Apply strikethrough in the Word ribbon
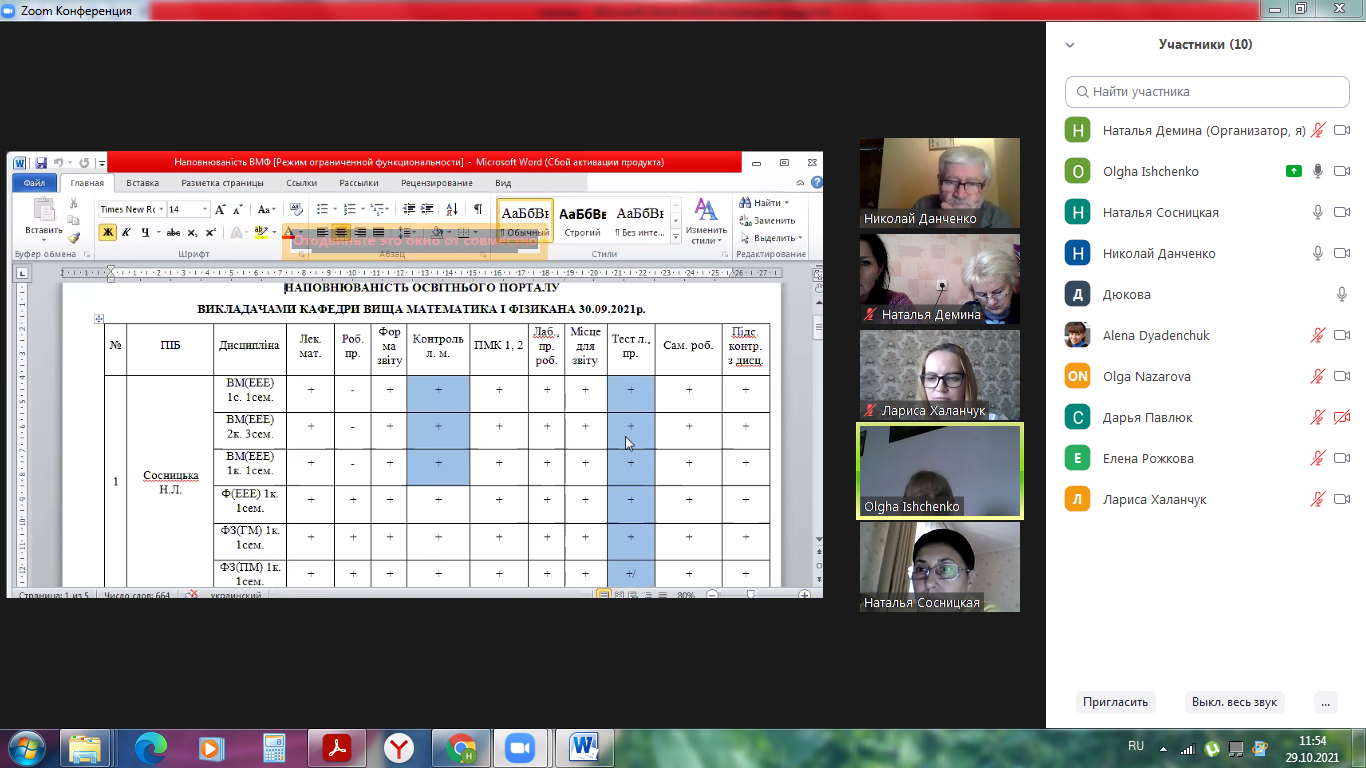This screenshot has width=1366, height=768. (173, 232)
